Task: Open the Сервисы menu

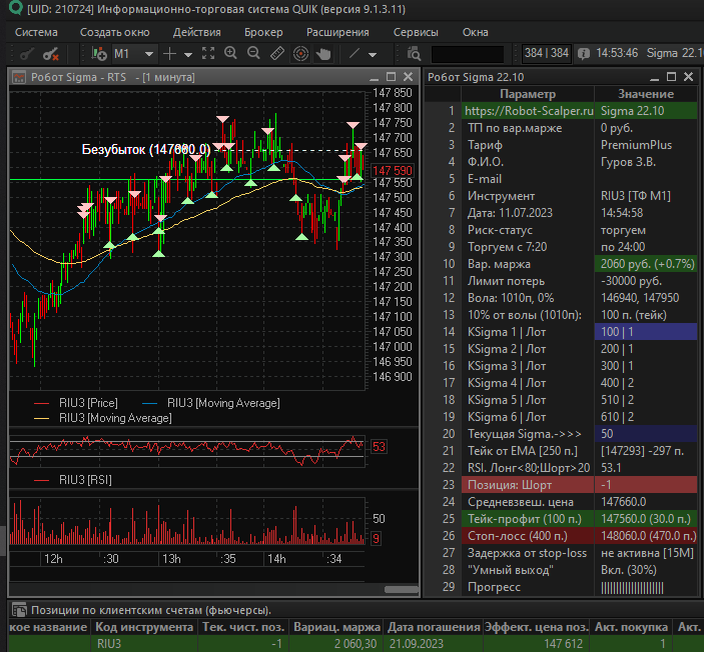Action: coord(416,32)
